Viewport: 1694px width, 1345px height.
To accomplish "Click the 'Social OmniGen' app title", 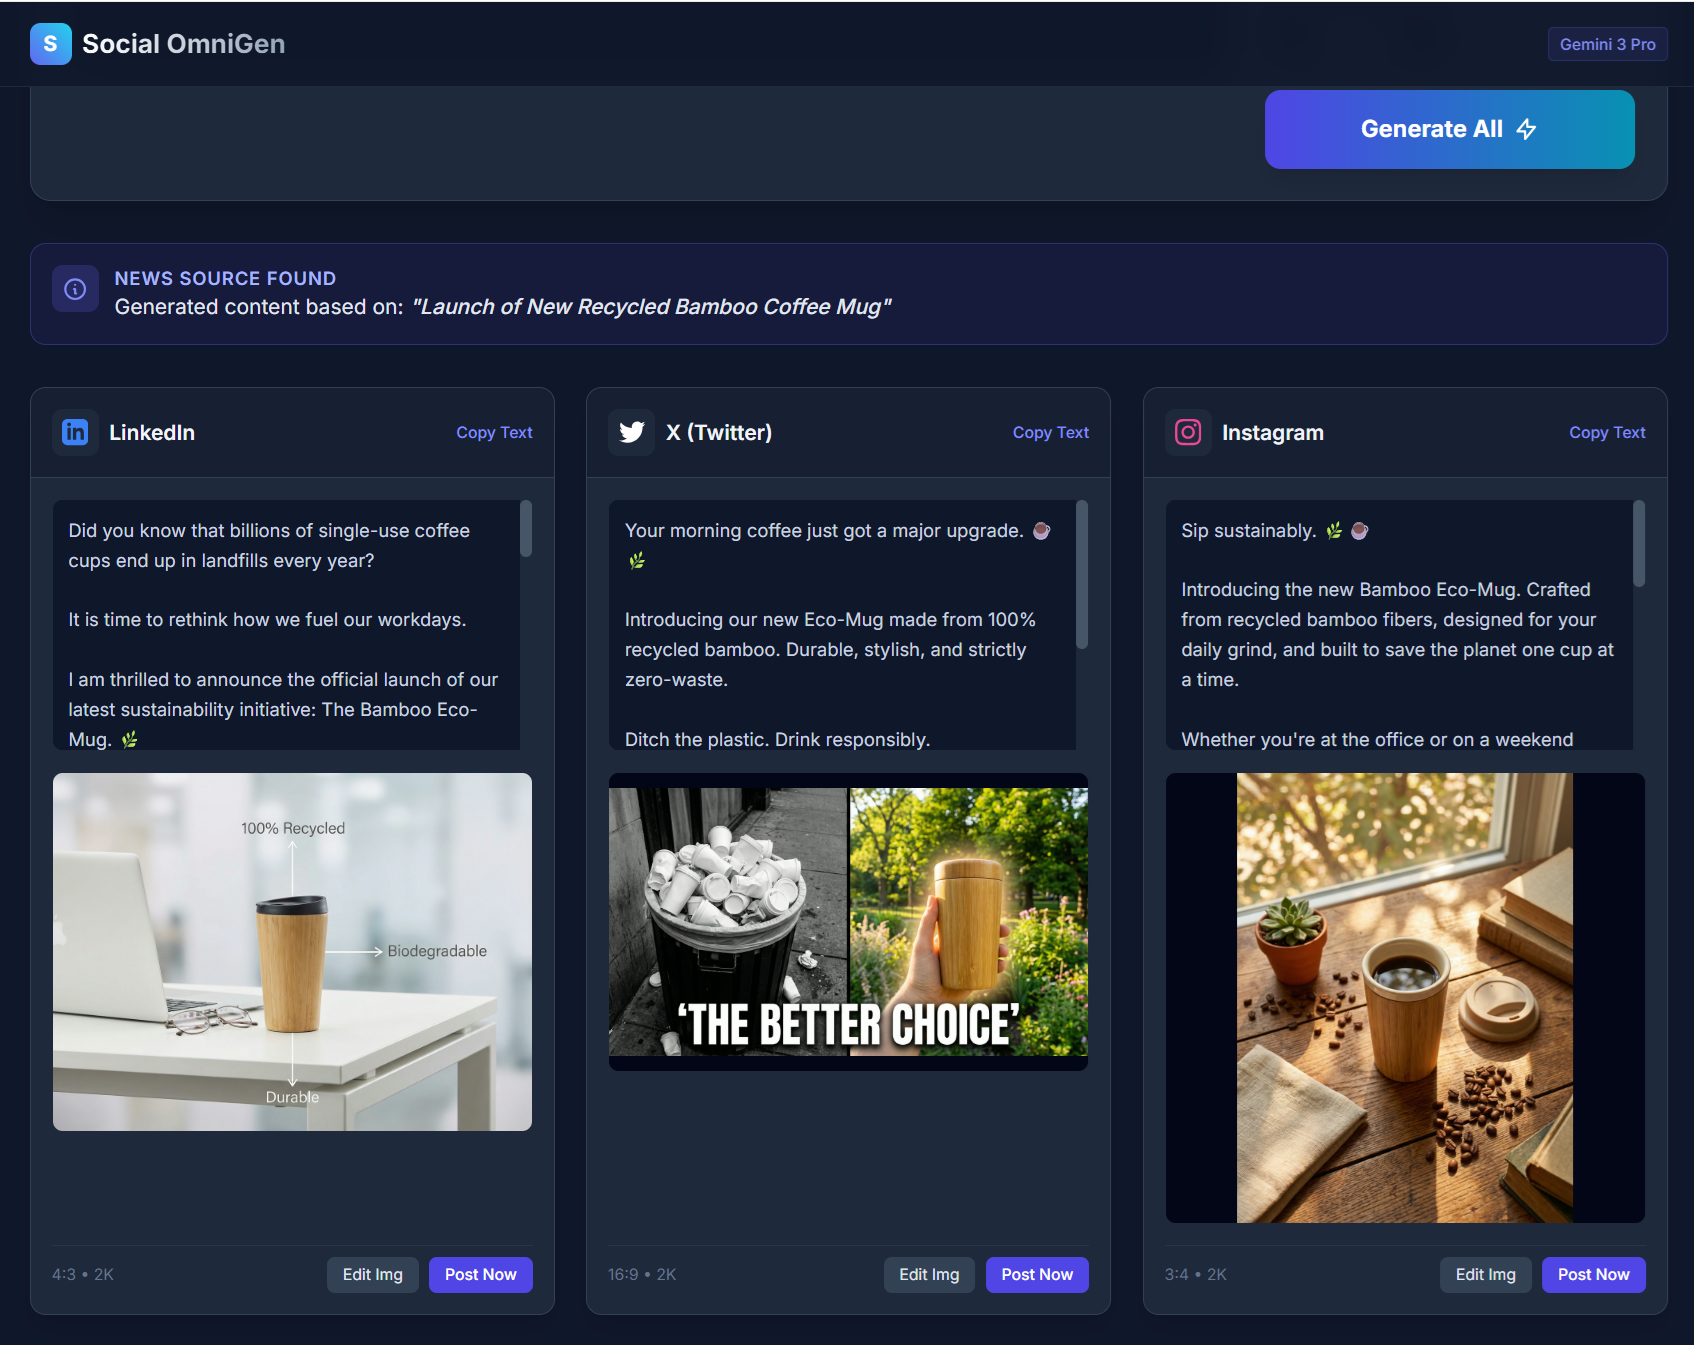I will point(184,44).
